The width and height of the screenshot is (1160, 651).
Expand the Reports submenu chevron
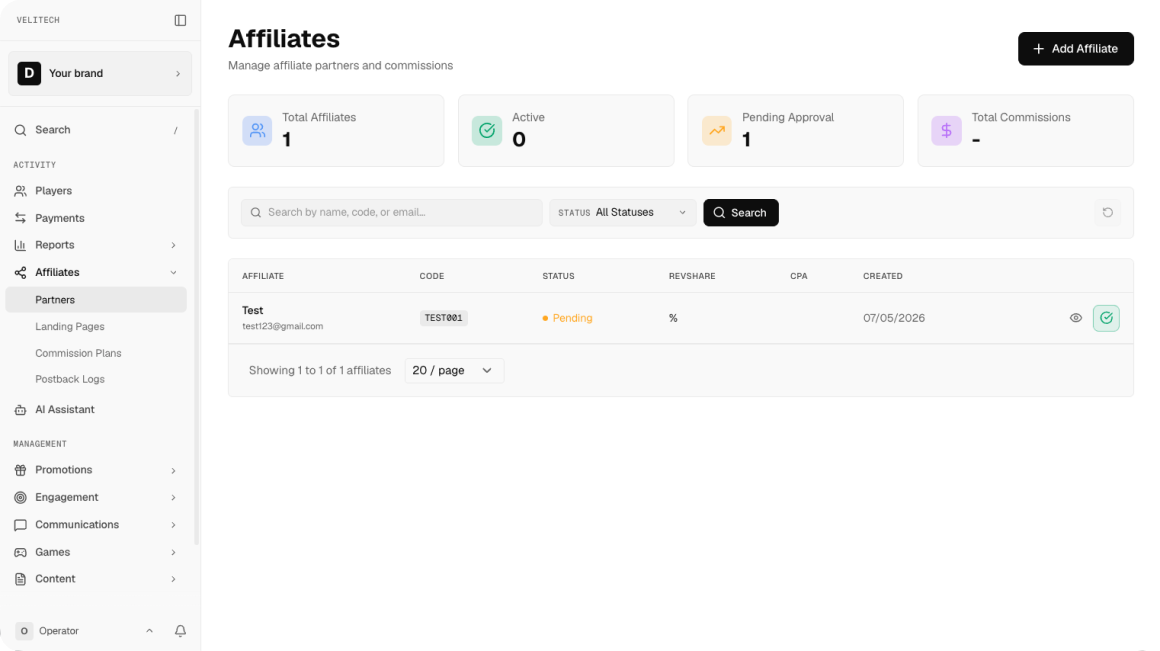click(173, 245)
